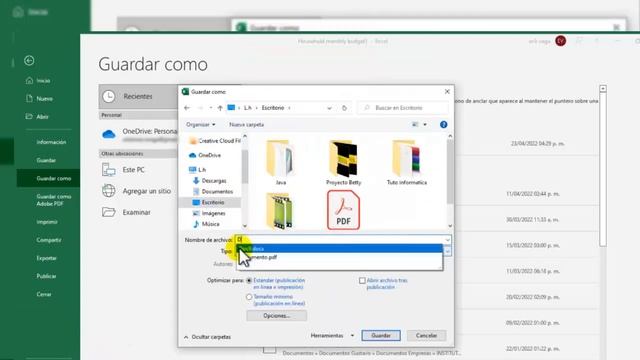Screen dimensions: 640x360
Task: Pick the highlighted autocomplete suggestion
Action: click(x=340, y=249)
